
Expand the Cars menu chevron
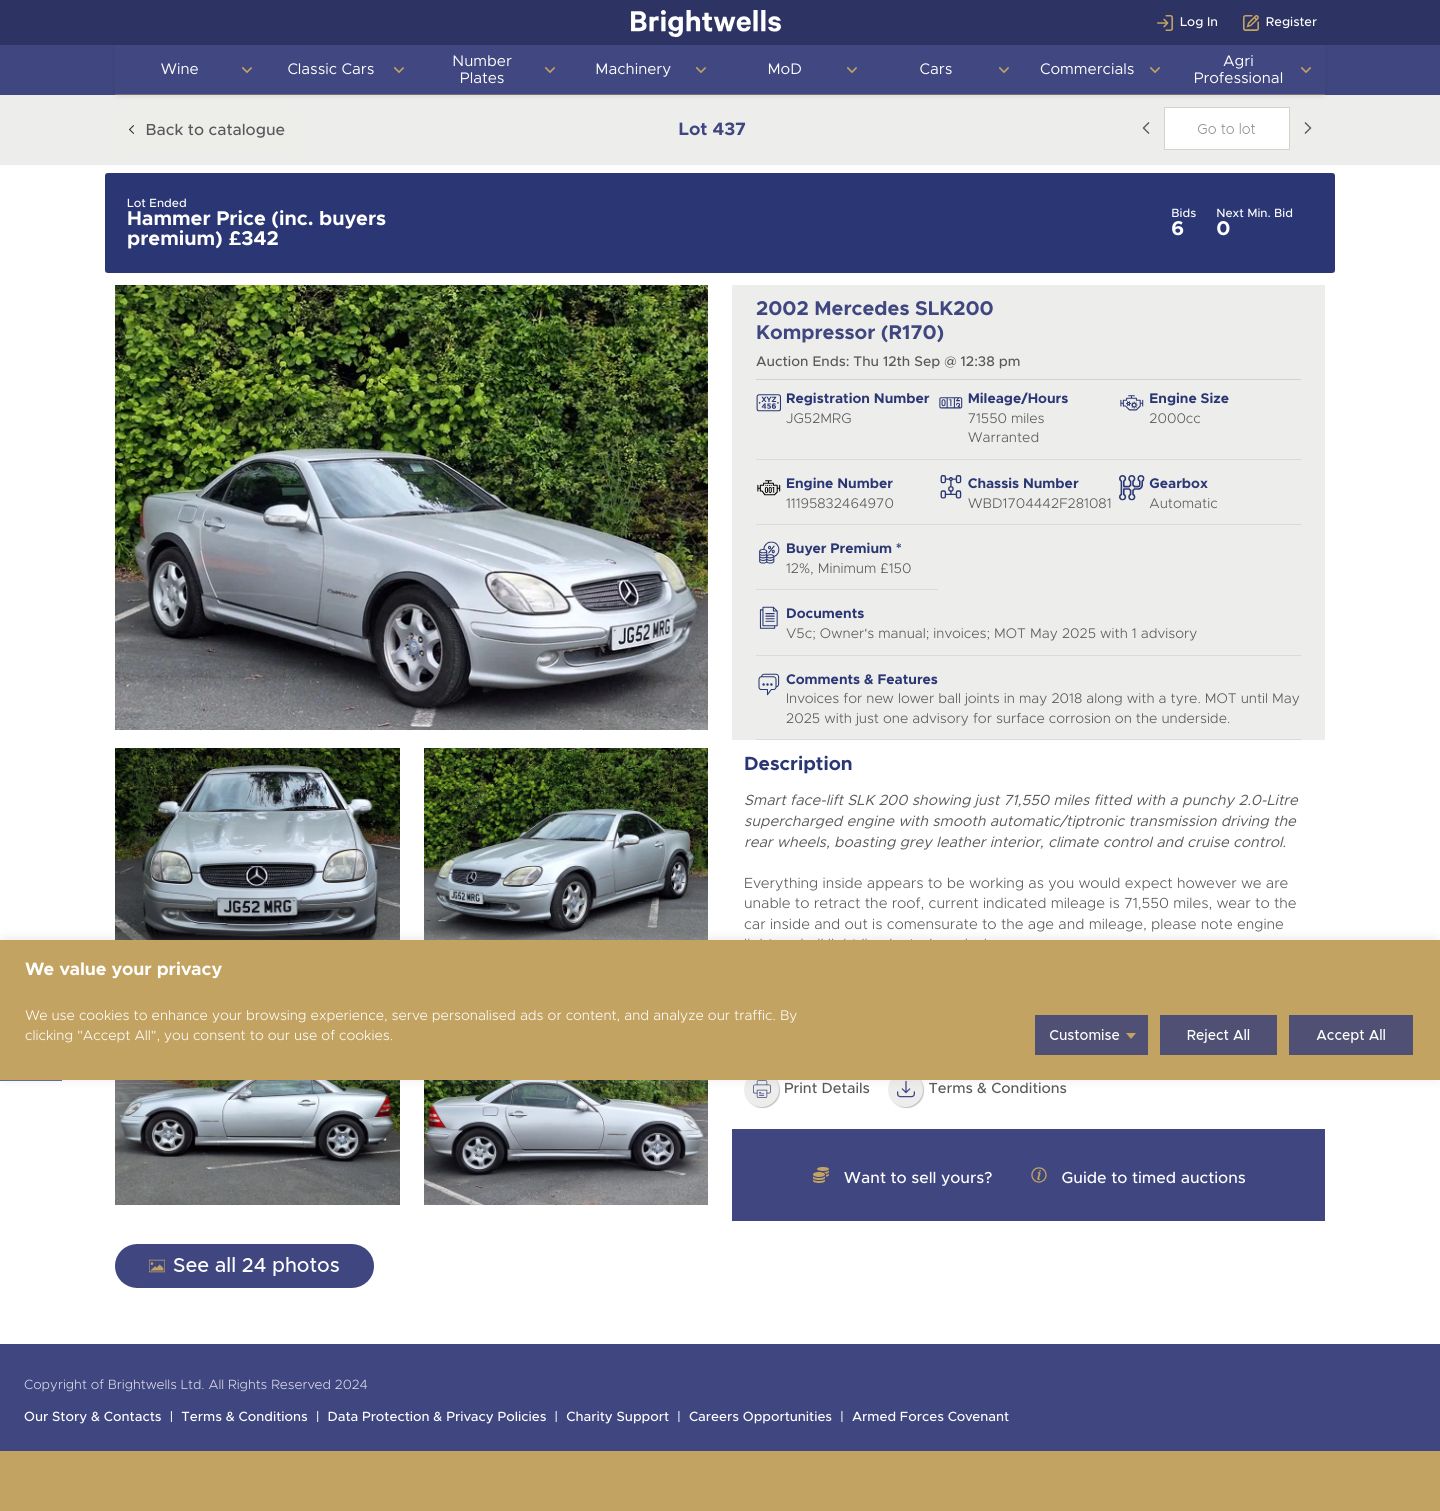[x=1003, y=70]
